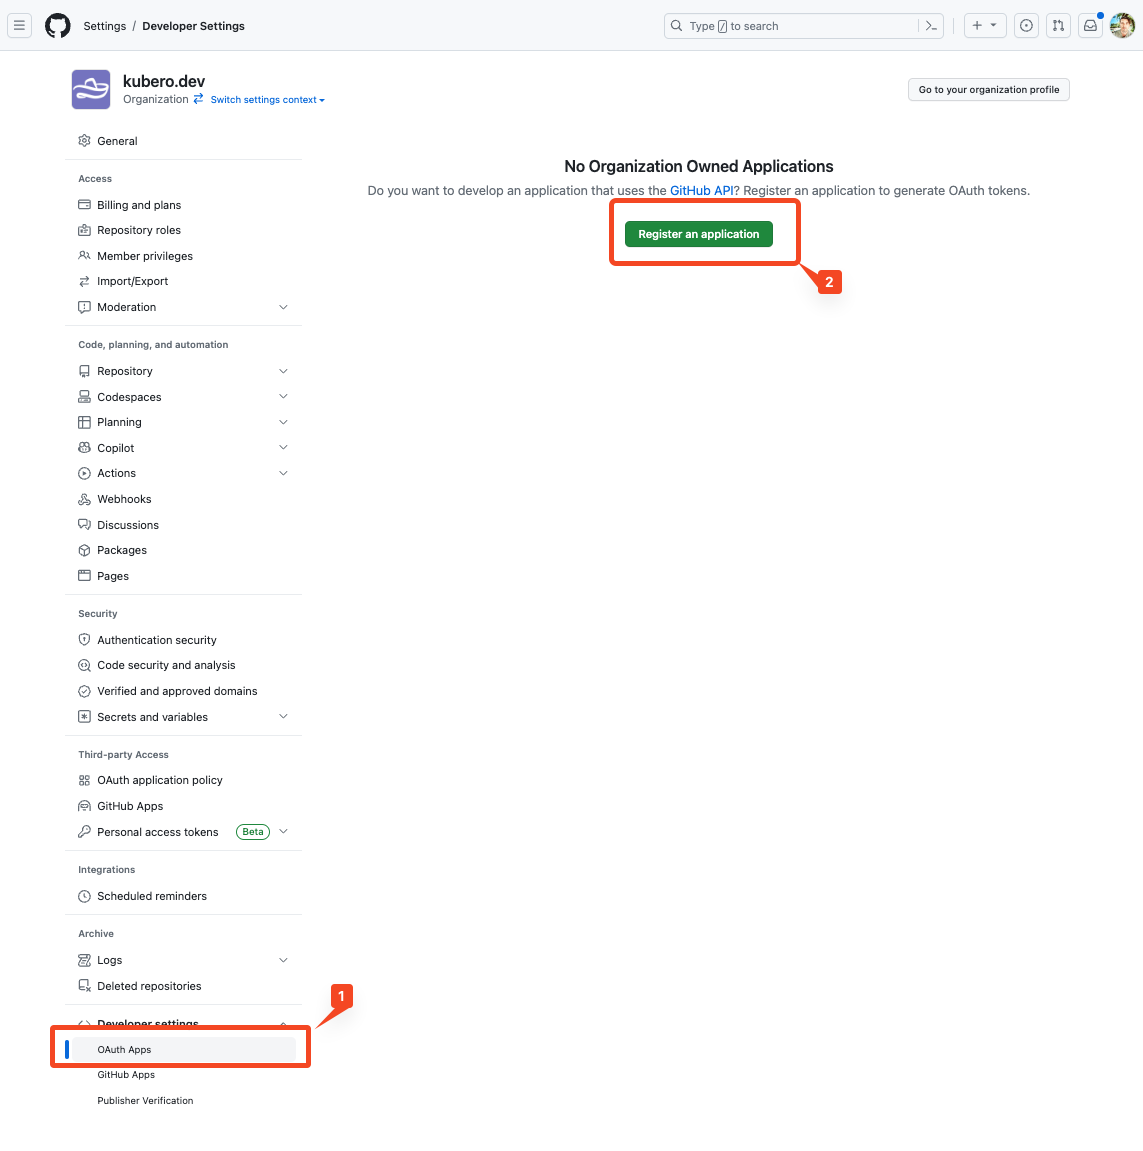Click the Actions play icon
Image resolution: width=1143 pixels, height=1151 pixels.
point(84,473)
